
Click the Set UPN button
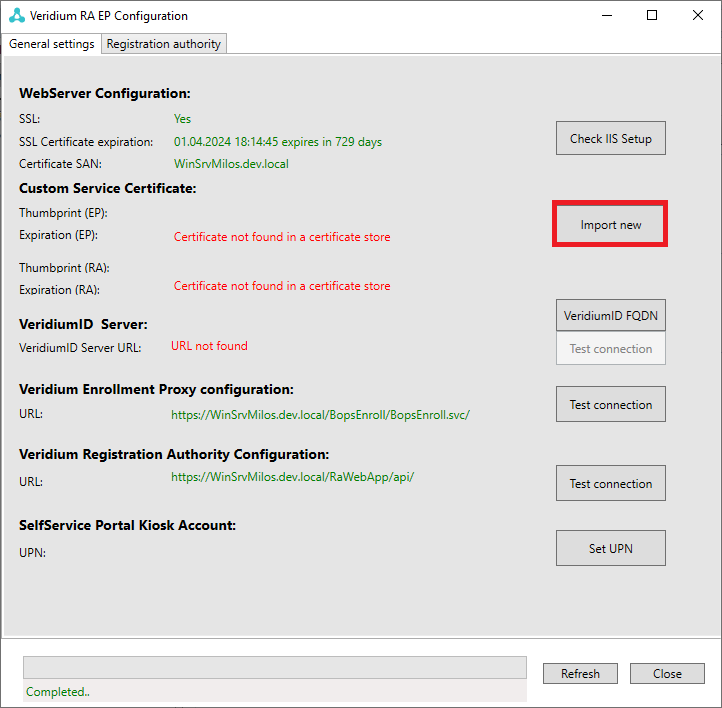[610, 548]
